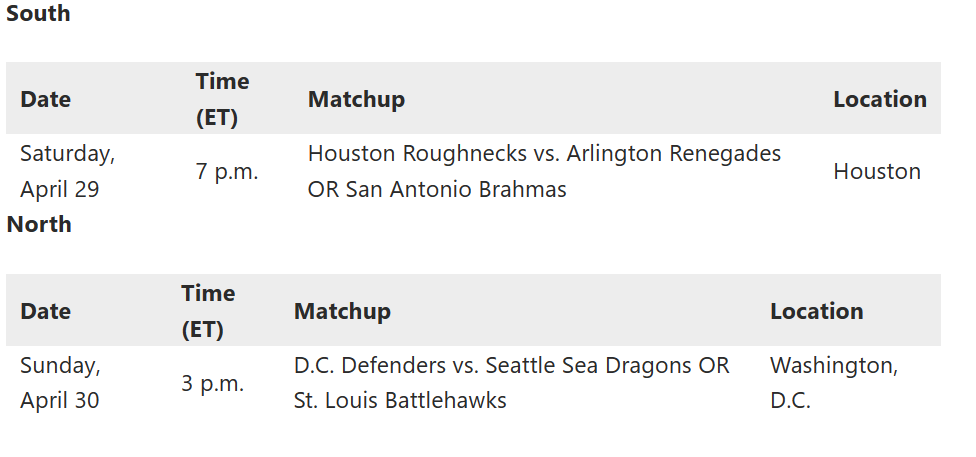Select the Matchup header in North table
976x457 pixels.
coord(342,311)
